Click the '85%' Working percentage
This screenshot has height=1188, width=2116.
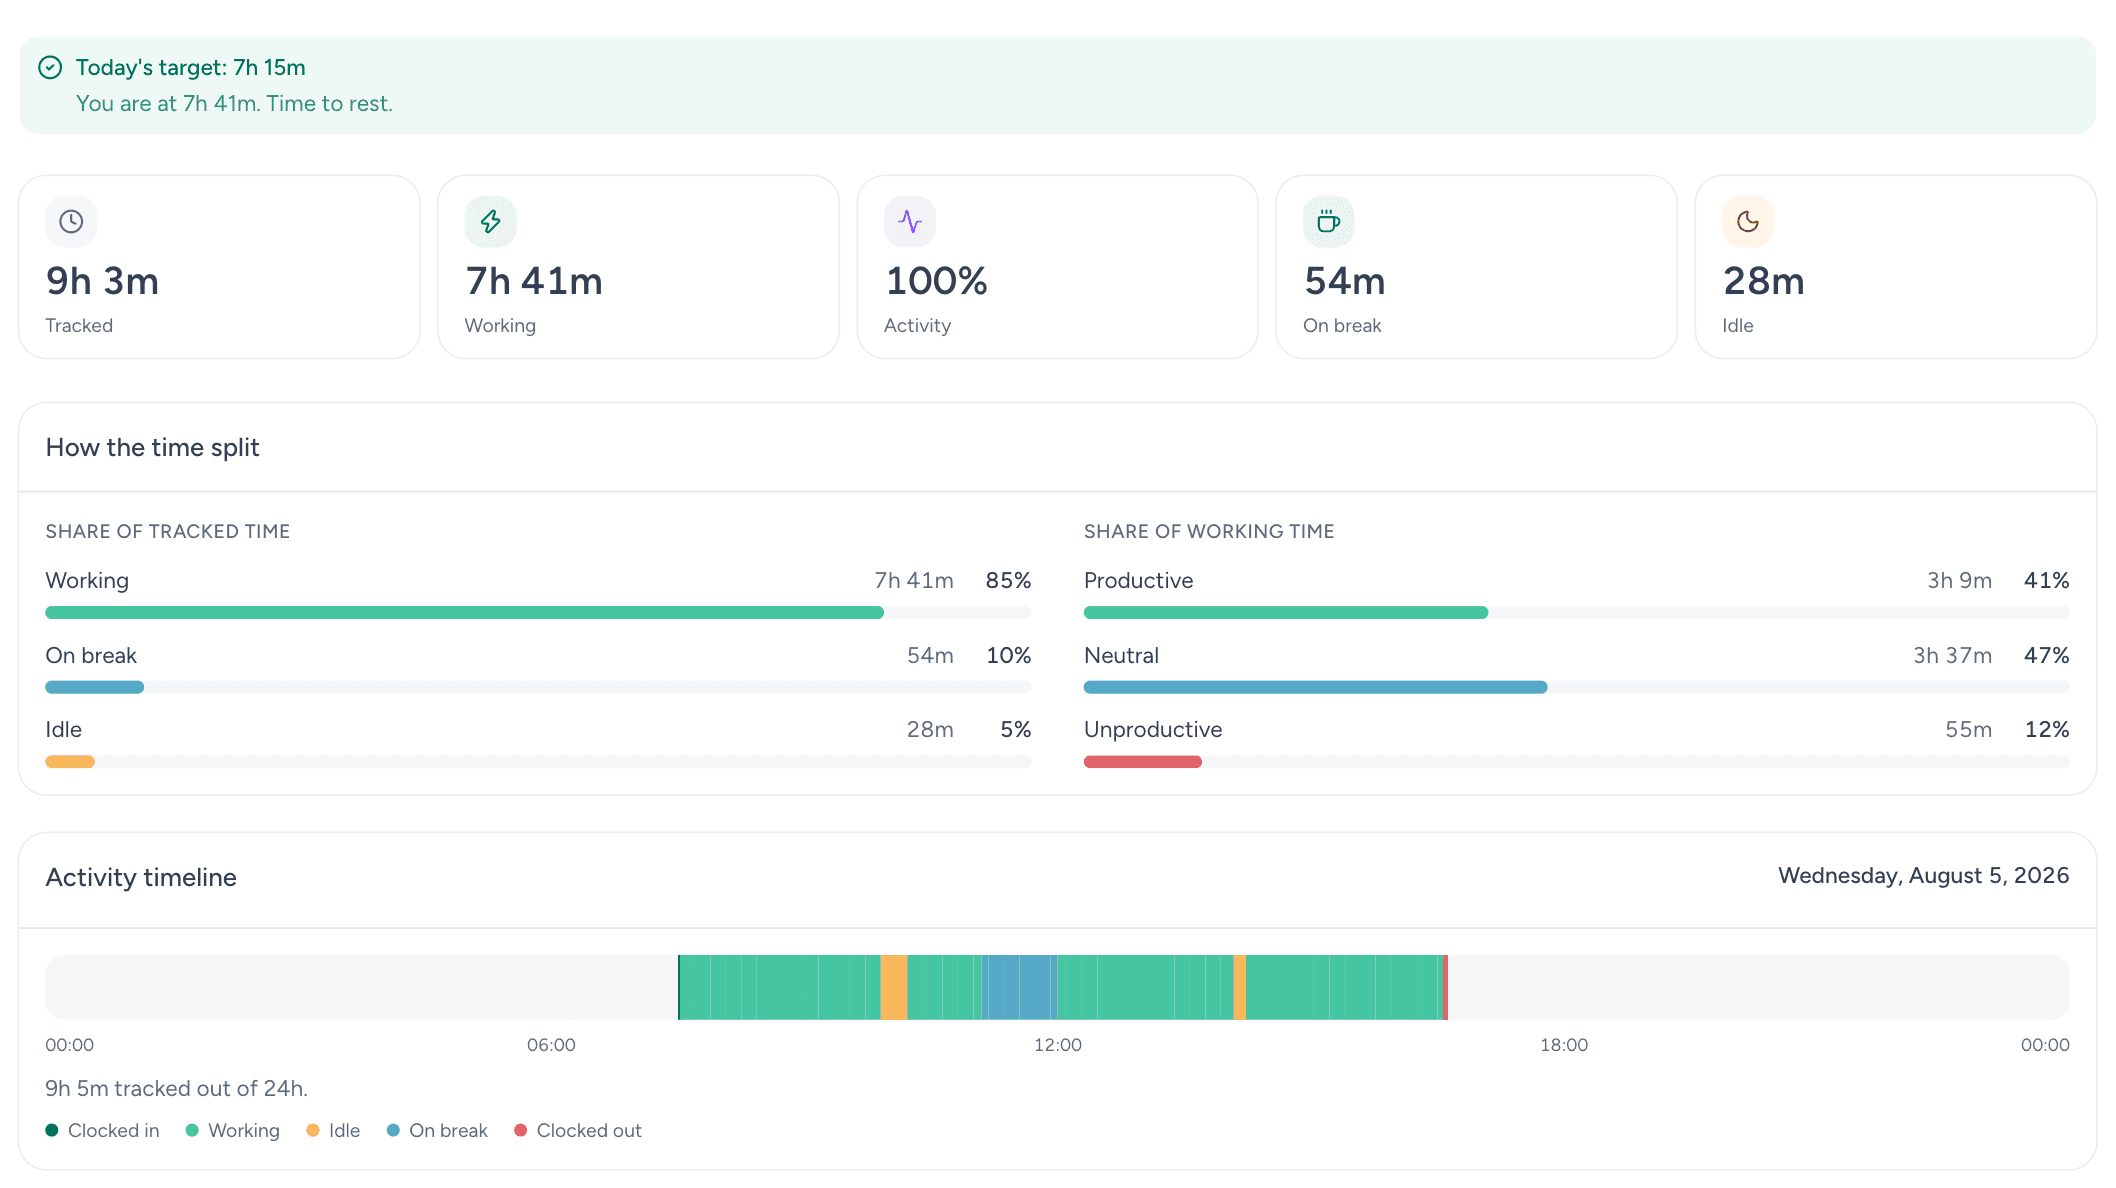coord(1008,580)
